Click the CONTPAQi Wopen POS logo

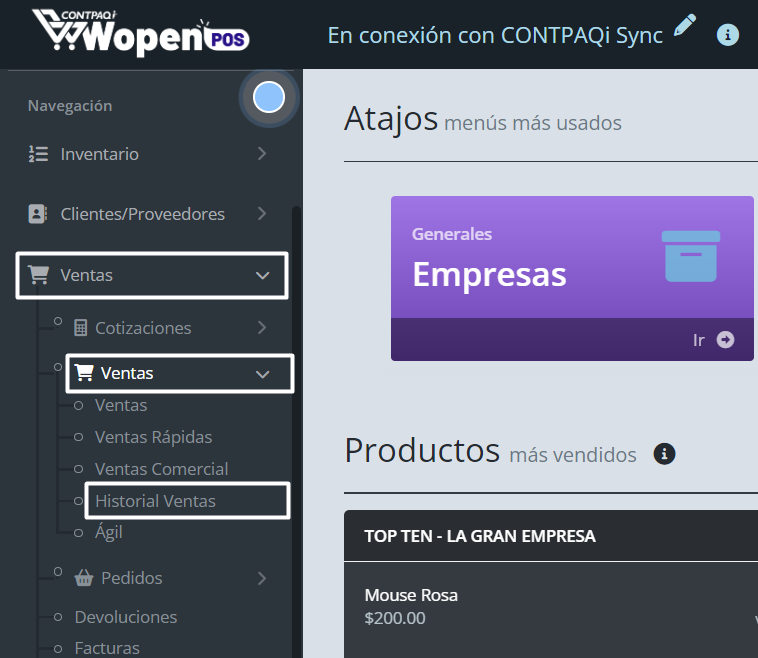coord(140,33)
